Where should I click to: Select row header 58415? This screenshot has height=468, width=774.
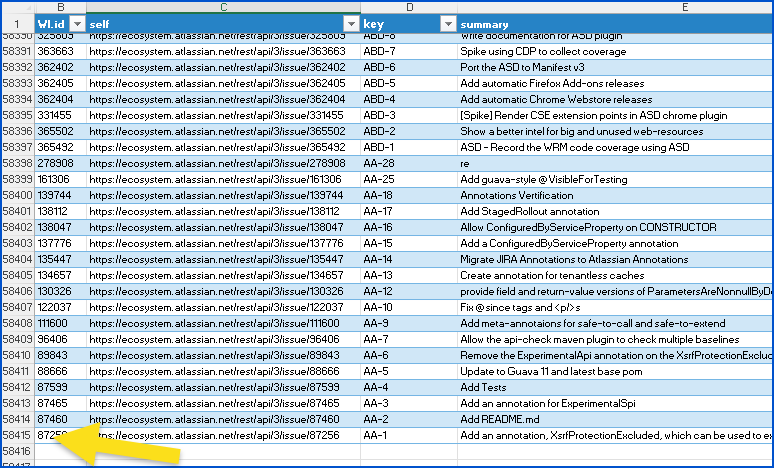pos(17,435)
